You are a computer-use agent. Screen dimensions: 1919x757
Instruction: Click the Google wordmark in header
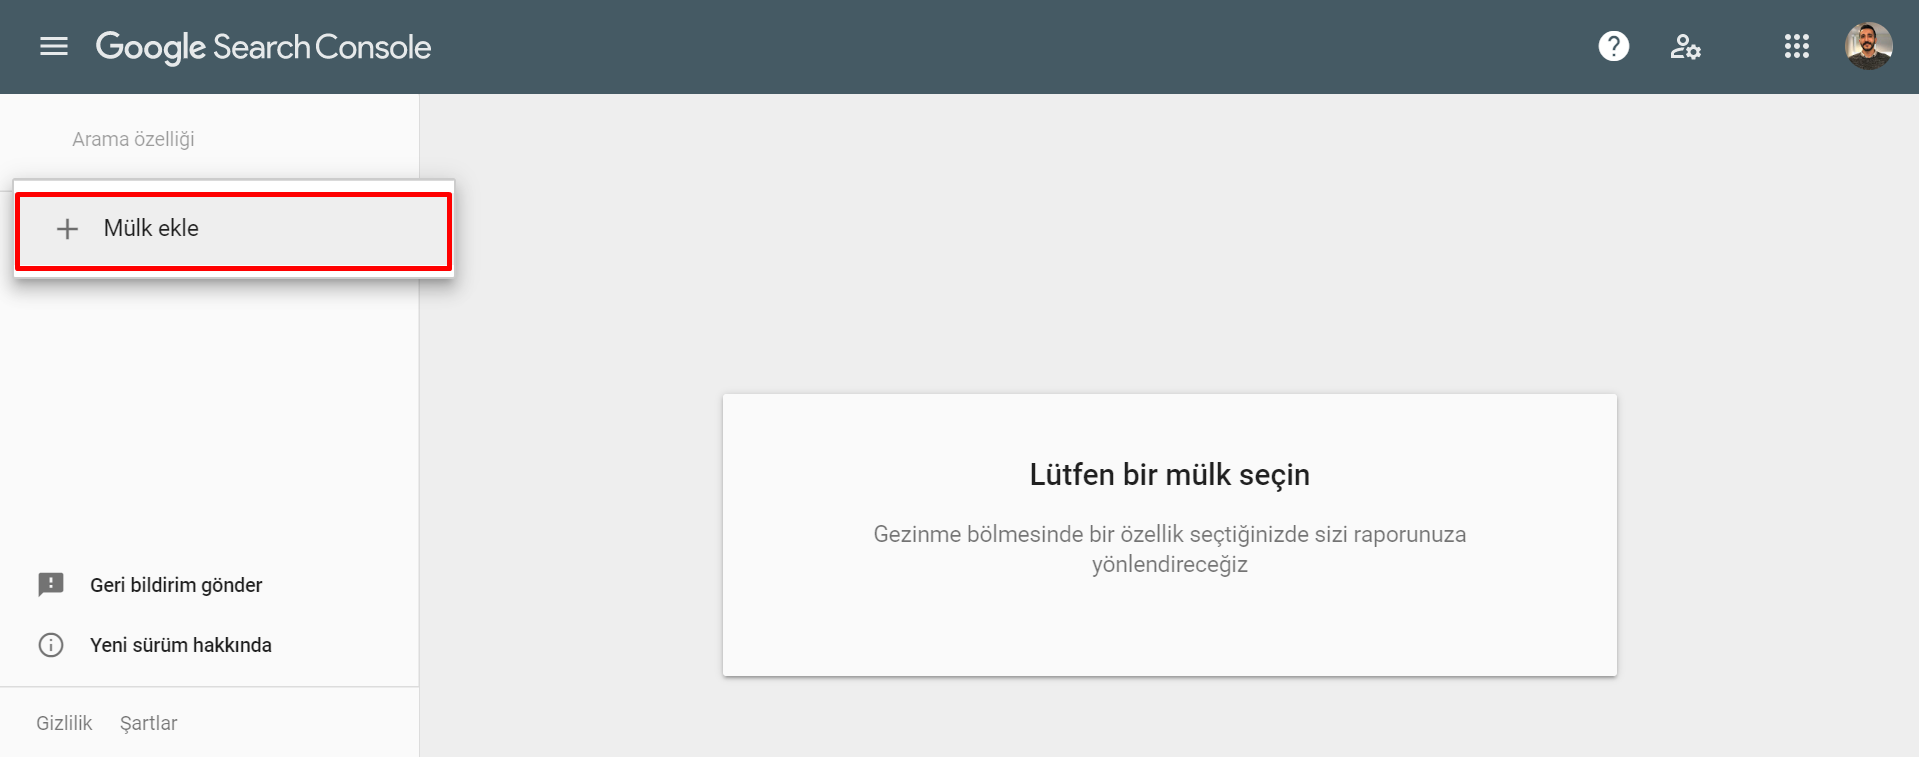pos(151,47)
